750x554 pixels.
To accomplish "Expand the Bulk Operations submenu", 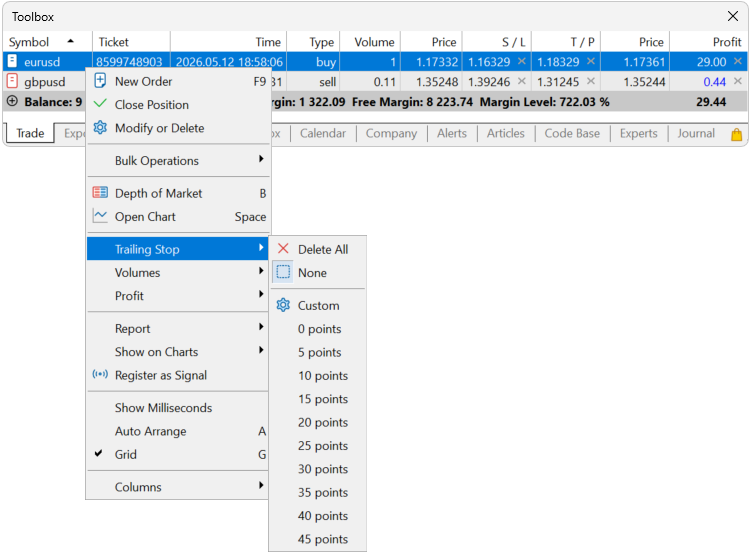I will click(177, 160).
